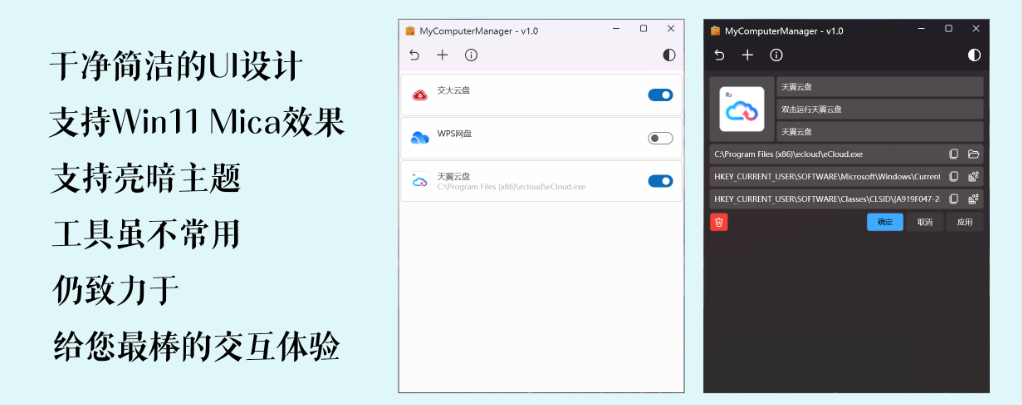Click 天翼云盘 label in the light list
This screenshot has height=405, width=1022.
pos(453,176)
